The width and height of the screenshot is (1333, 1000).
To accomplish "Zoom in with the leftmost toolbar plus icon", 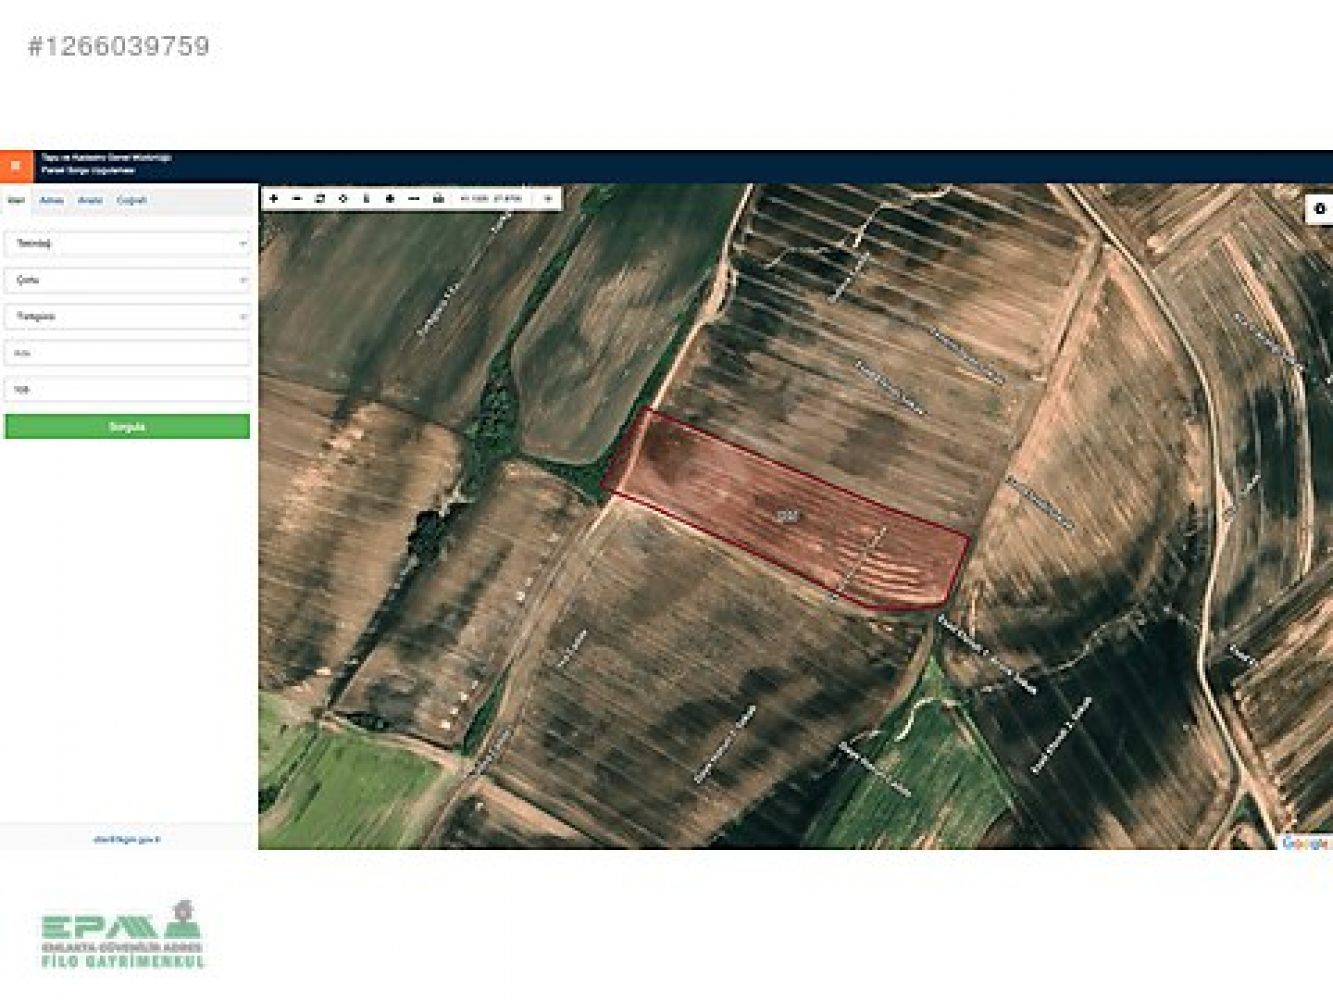I will point(273,199).
